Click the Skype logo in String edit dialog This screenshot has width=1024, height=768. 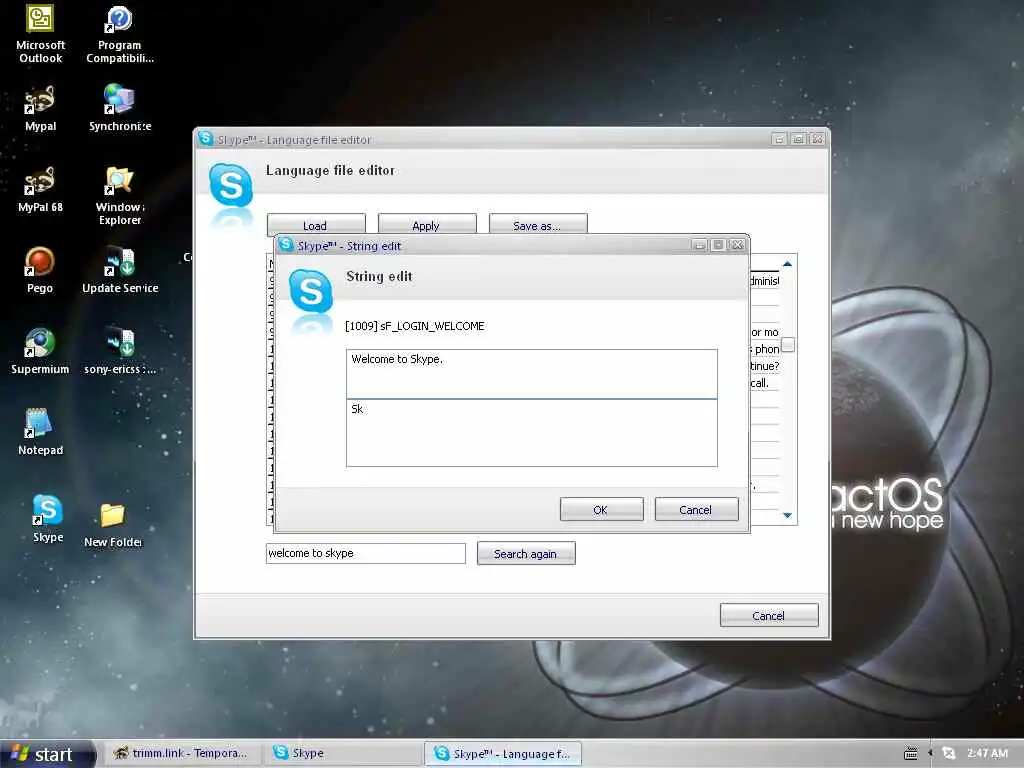311,291
